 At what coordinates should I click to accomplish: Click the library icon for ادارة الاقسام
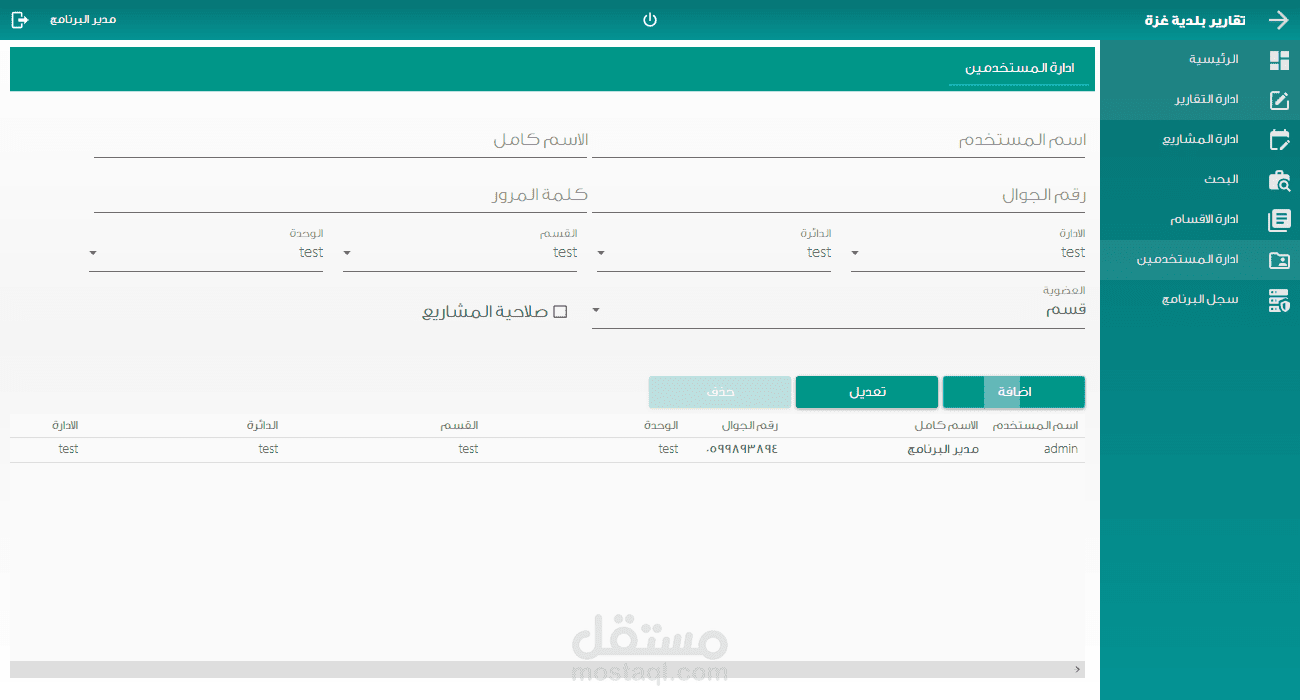pos(1279,220)
